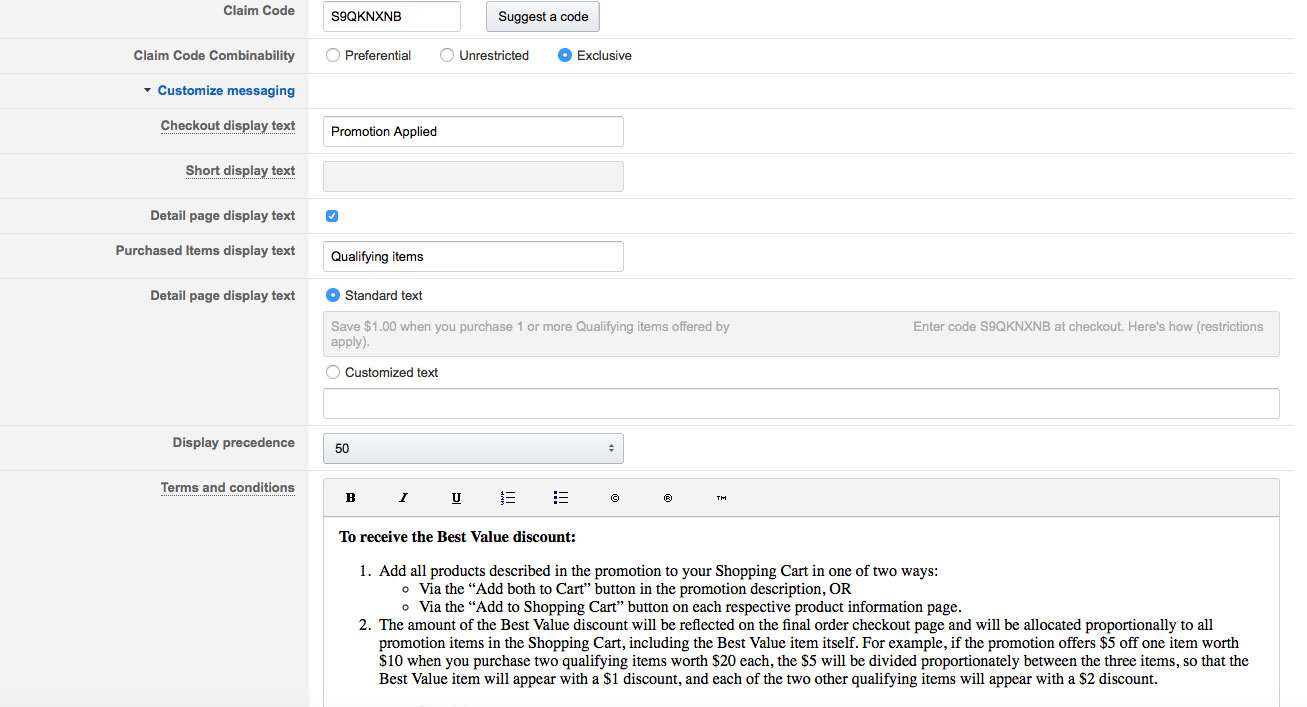The width and height of the screenshot is (1307, 707).
Task: Insert the copyright symbol
Action: (x=615, y=498)
